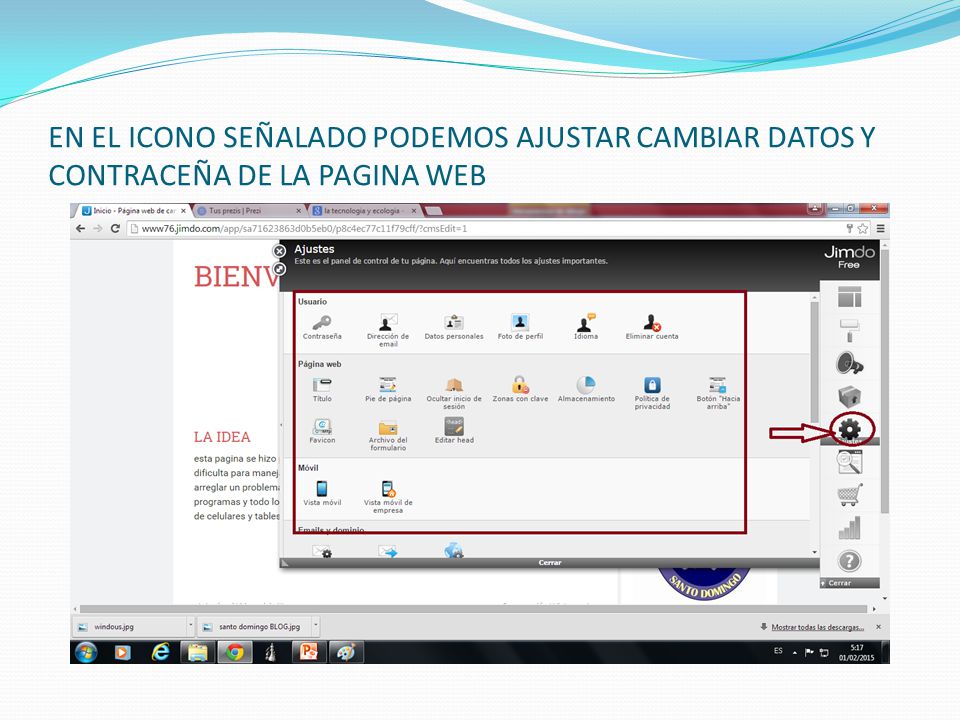This screenshot has width=960, height=720.
Task: Open Datos personales setting
Action: tap(454, 328)
